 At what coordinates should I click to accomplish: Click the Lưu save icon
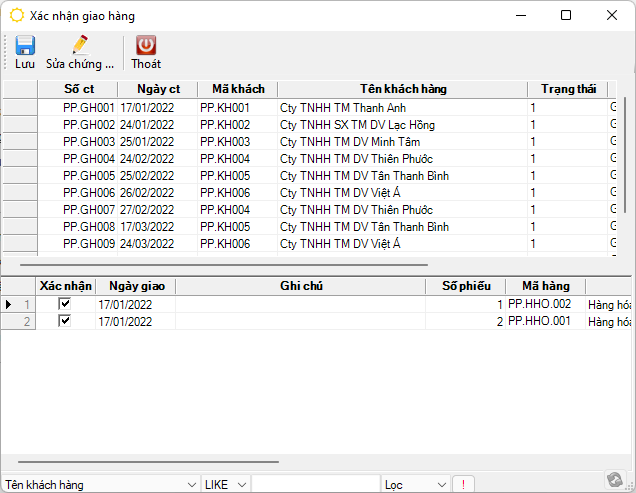(25, 45)
